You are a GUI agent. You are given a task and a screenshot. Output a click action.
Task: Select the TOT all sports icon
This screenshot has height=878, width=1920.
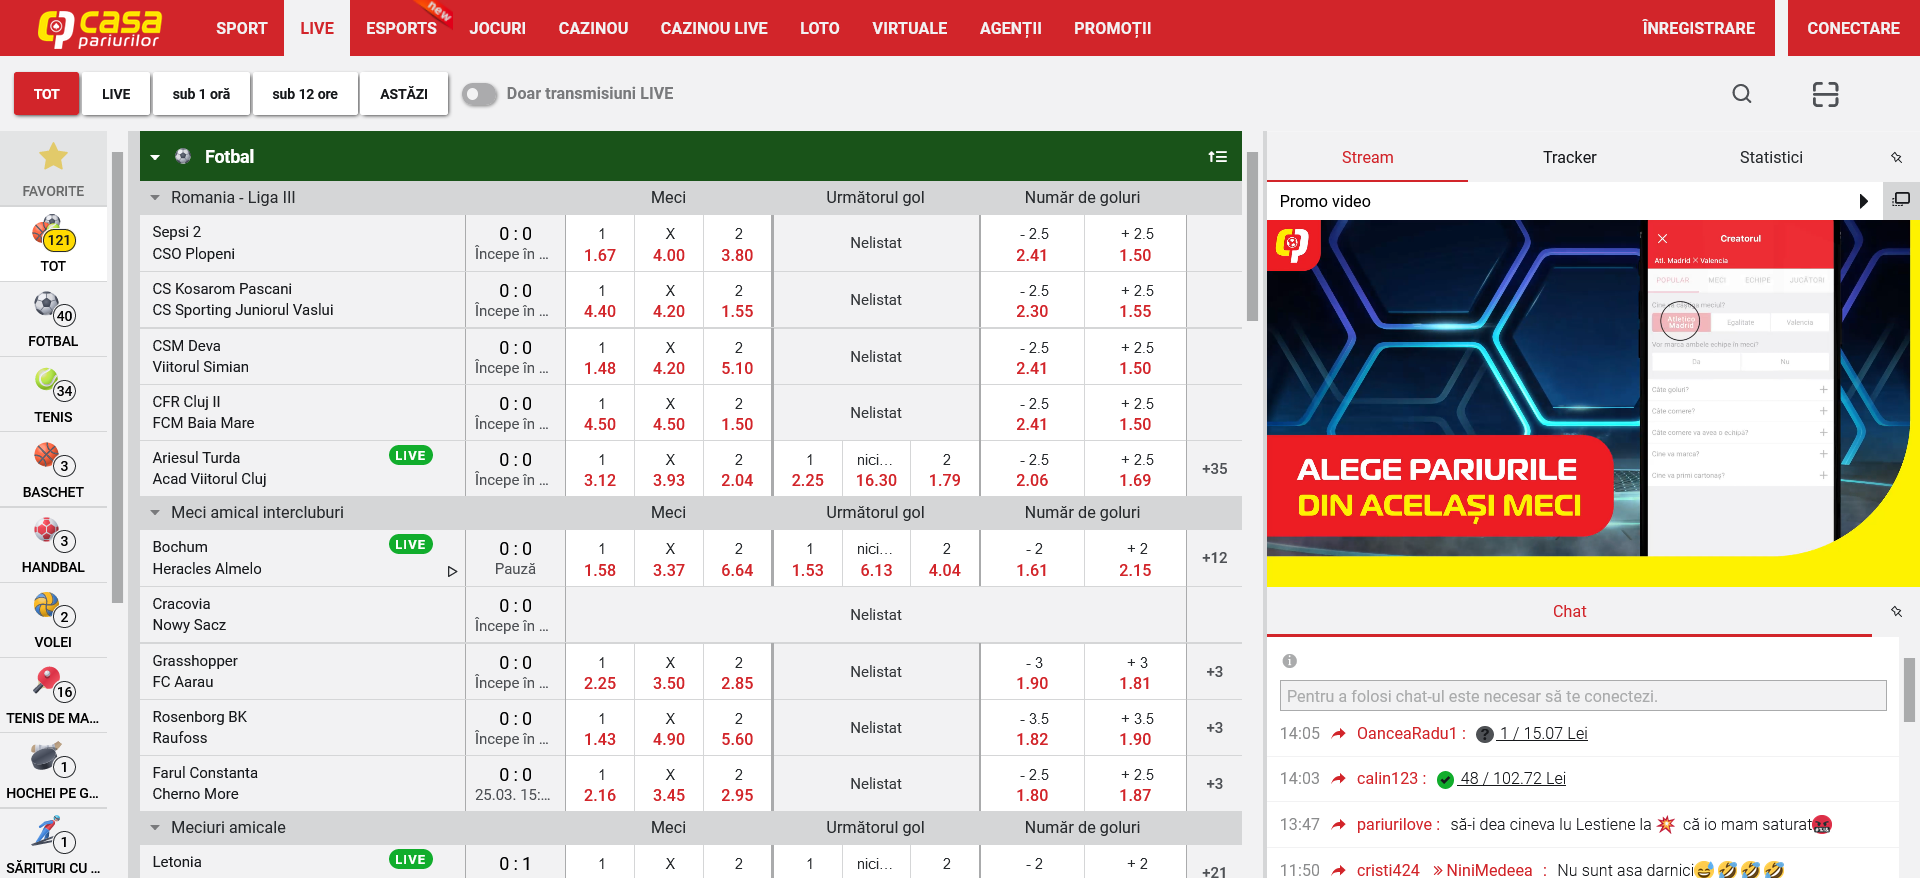(x=53, y=244)
